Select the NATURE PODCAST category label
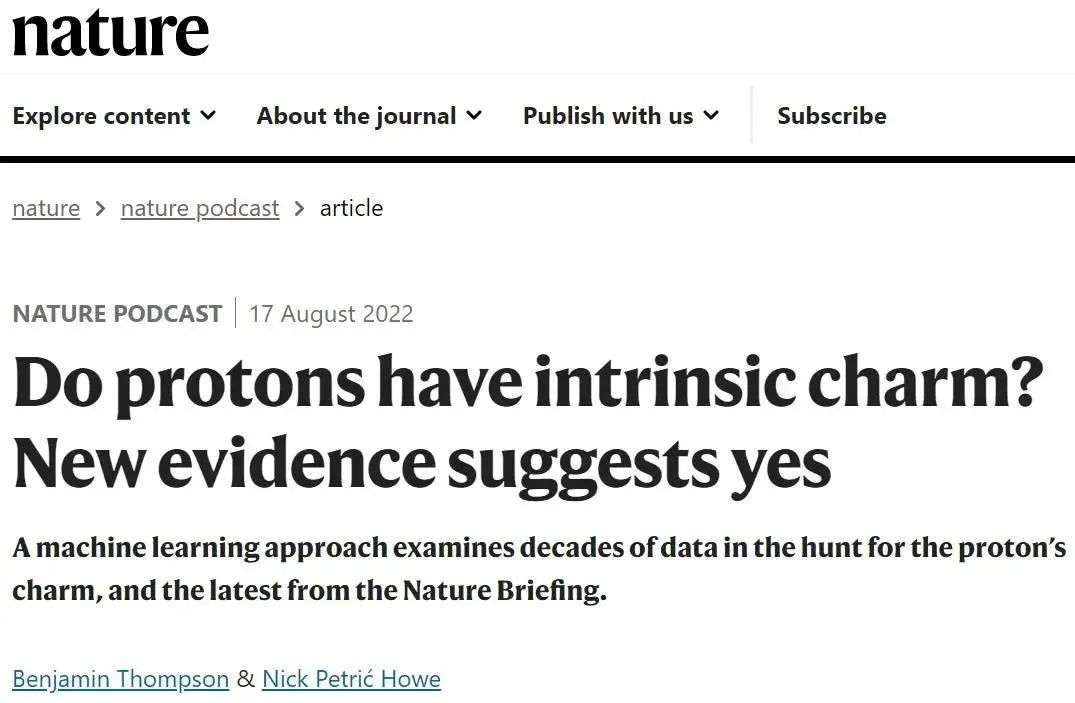The width and height of the screenshot is (1075, 703). pyautogui.click(x=117, y=313)
